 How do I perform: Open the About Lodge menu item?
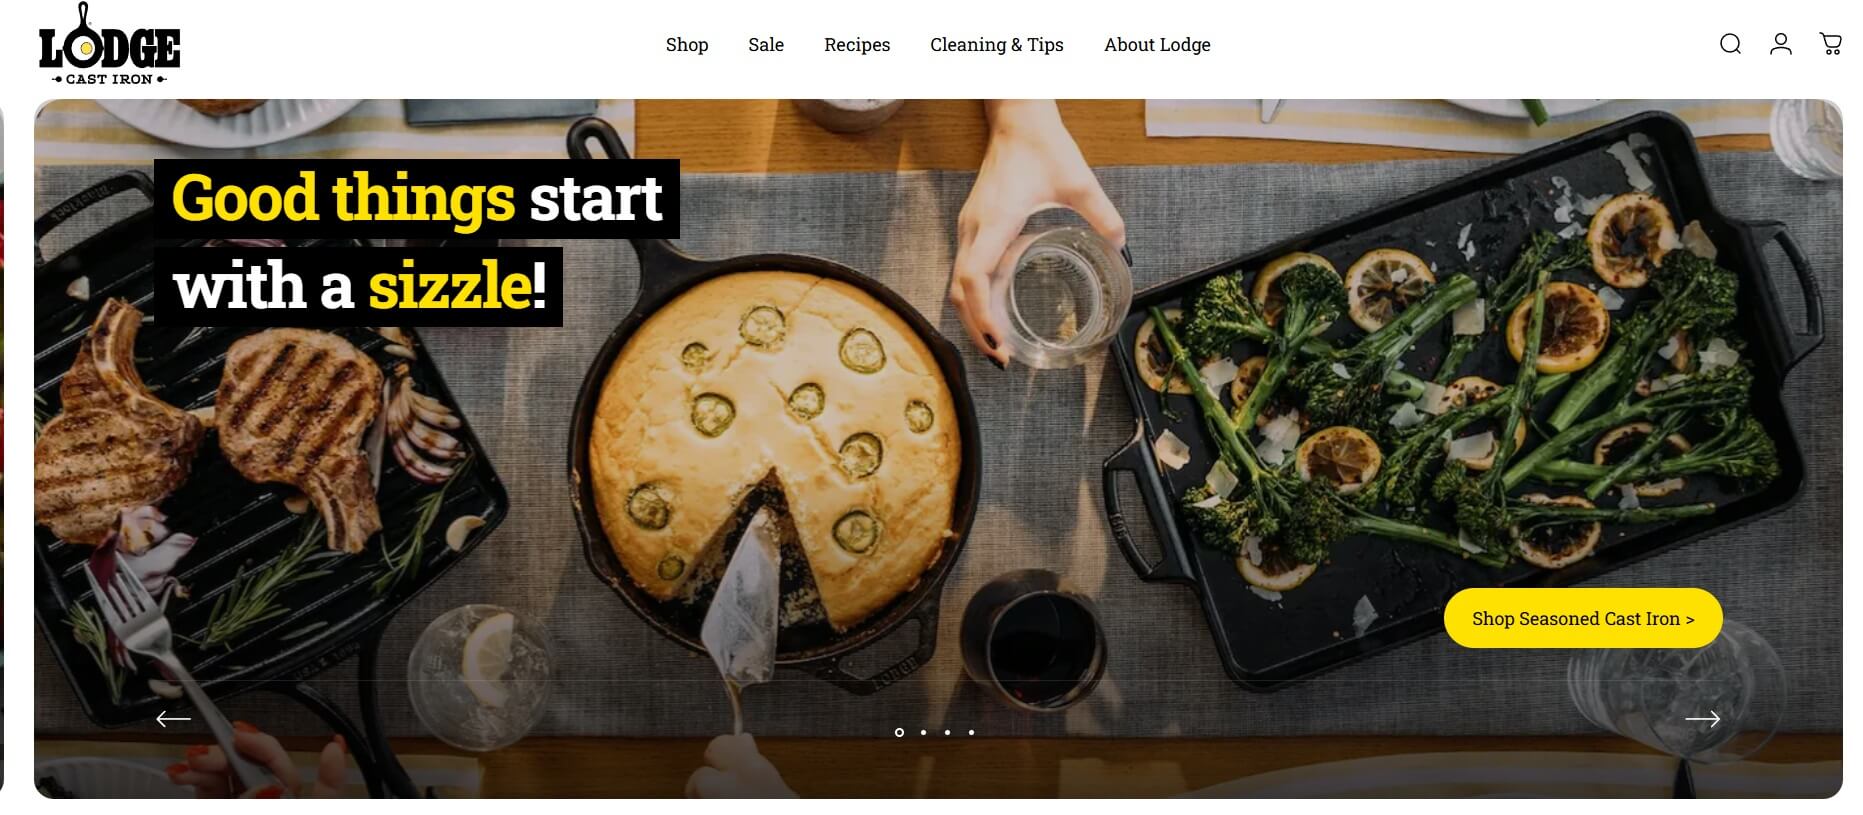coord(1157,45)
